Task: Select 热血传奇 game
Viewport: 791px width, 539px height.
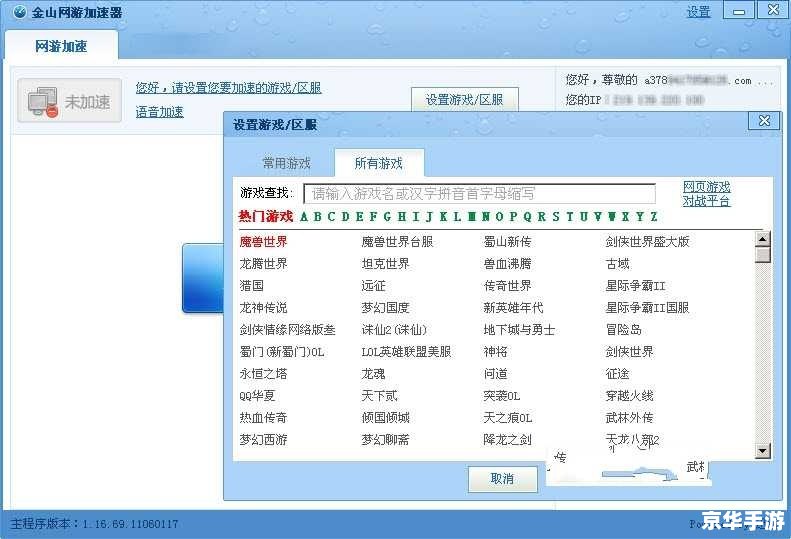Action: tap(263, 417)
